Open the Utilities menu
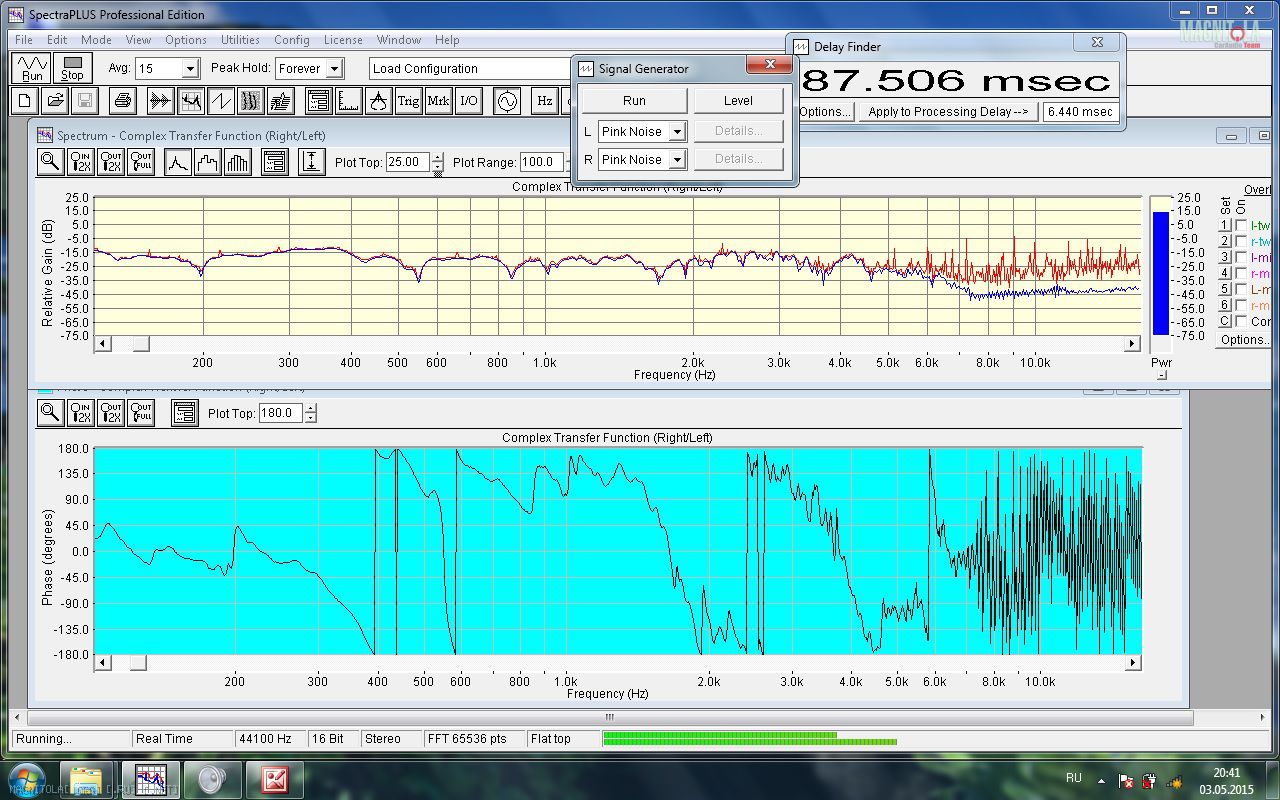The image size is (1280, 800). coord(240,40)
